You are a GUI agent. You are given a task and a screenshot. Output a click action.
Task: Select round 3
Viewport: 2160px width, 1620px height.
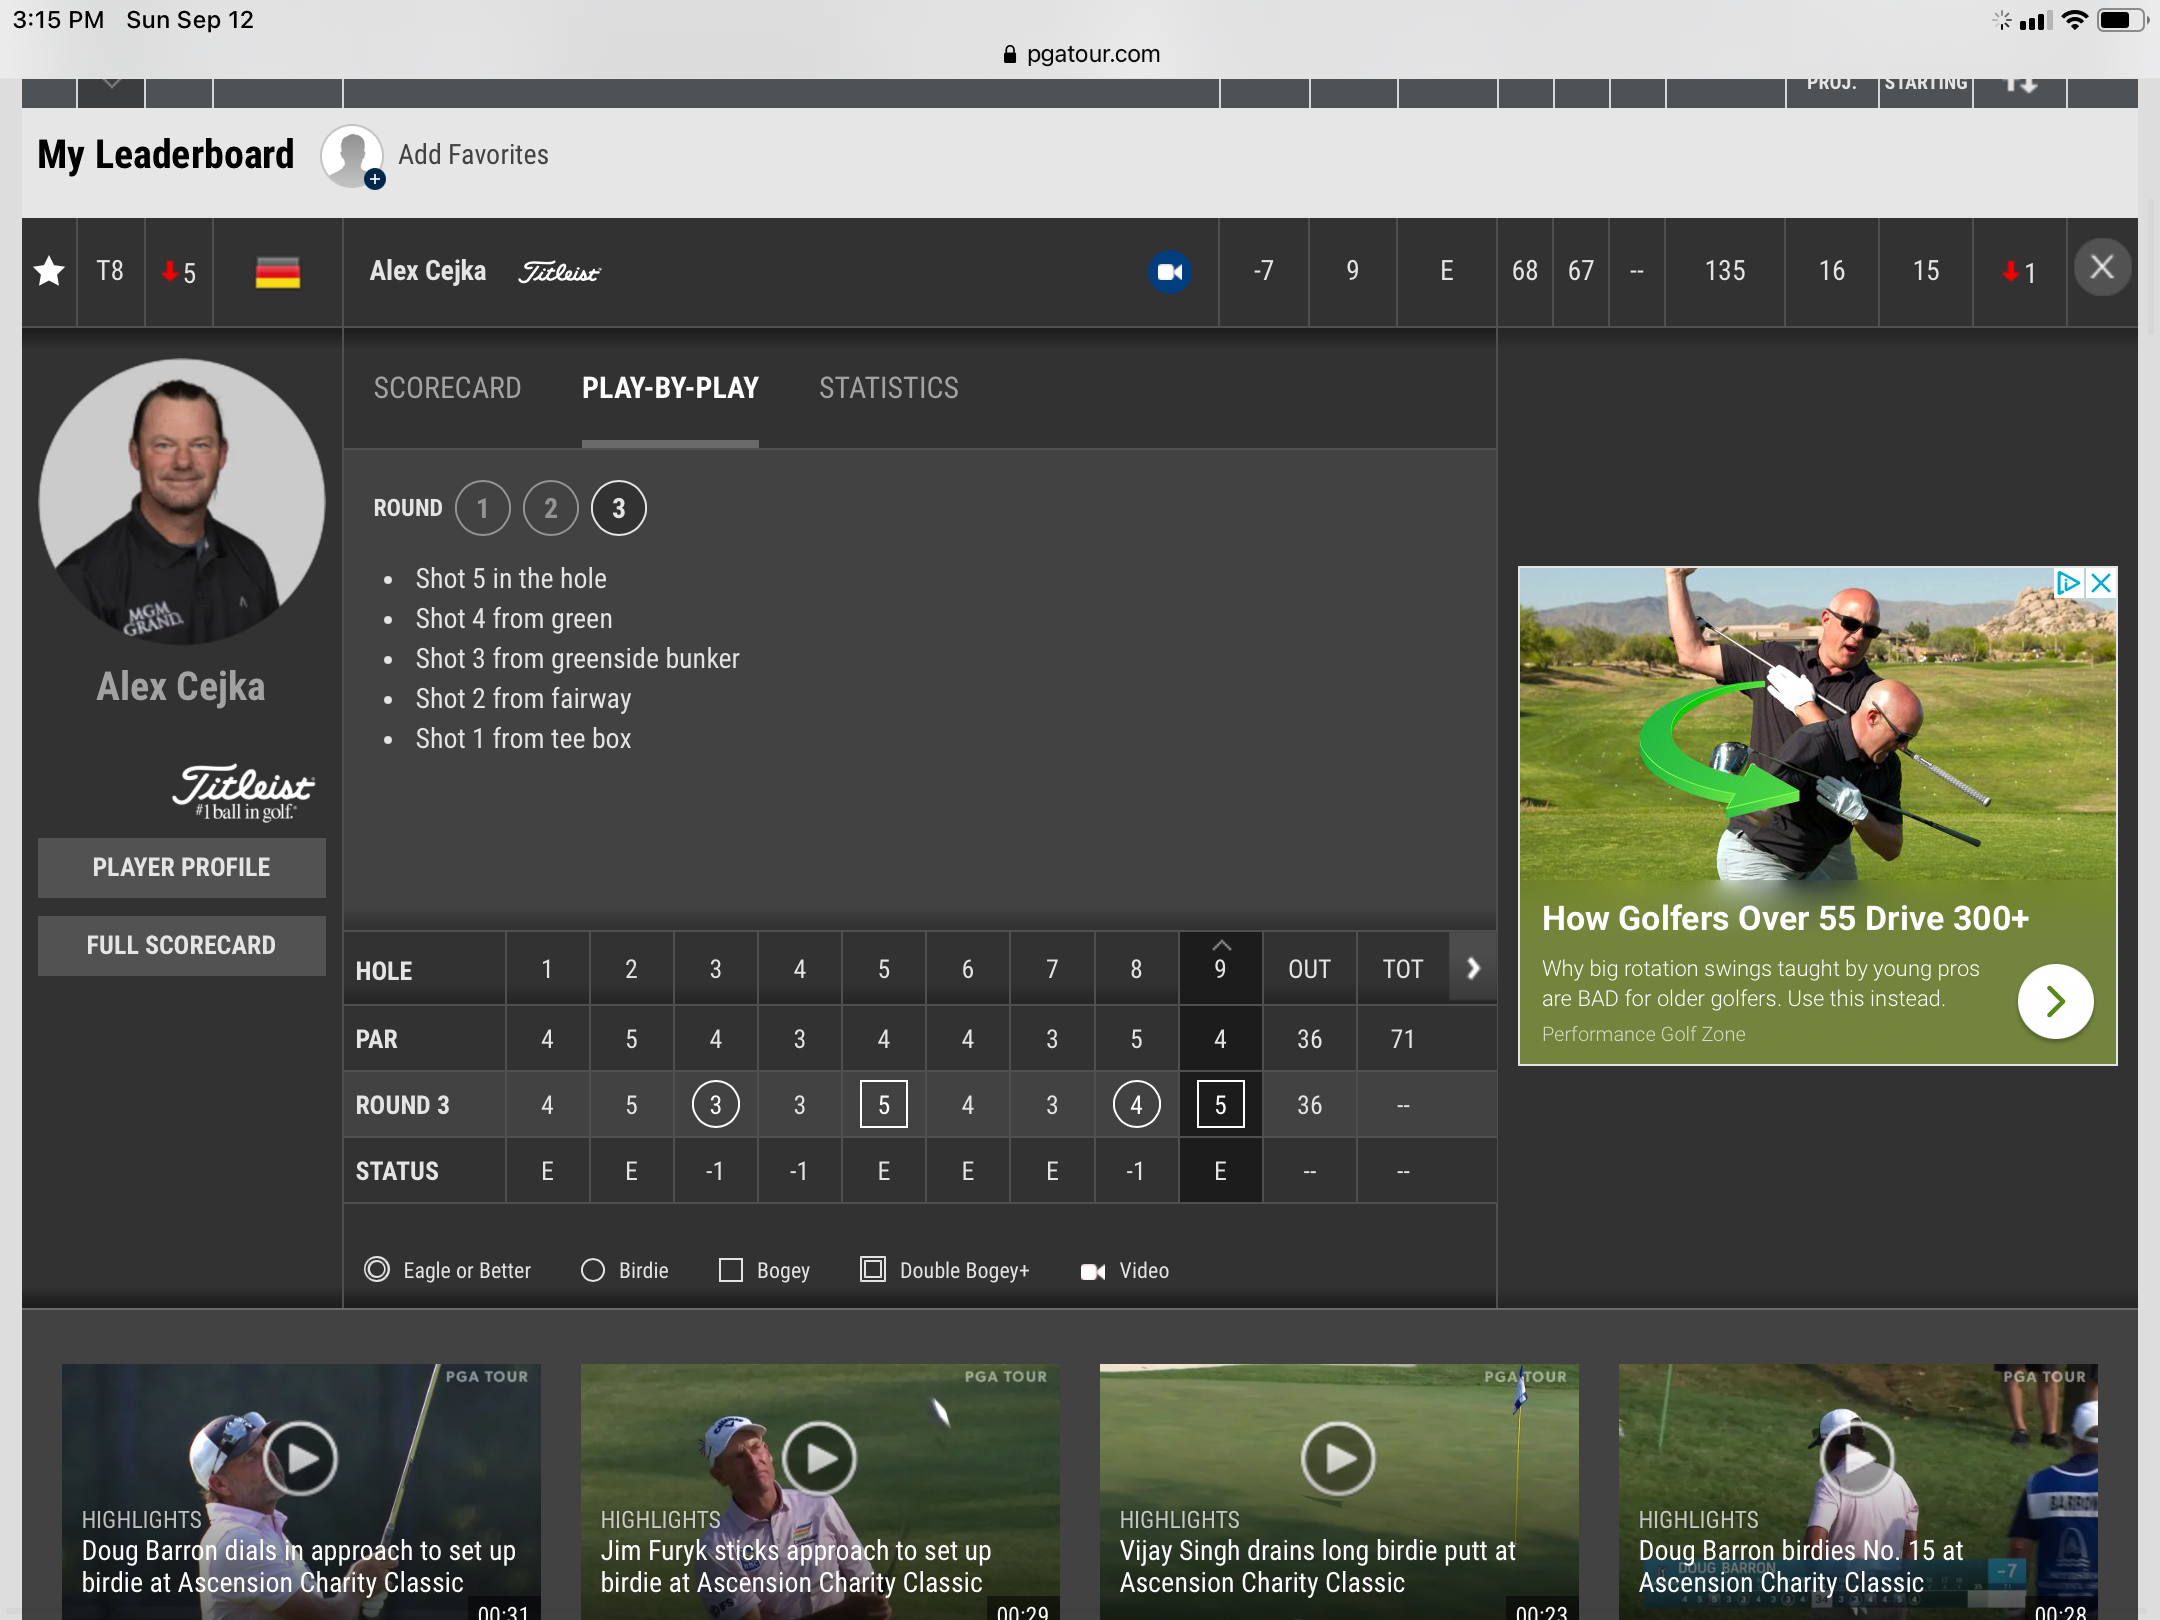[619, 508]
